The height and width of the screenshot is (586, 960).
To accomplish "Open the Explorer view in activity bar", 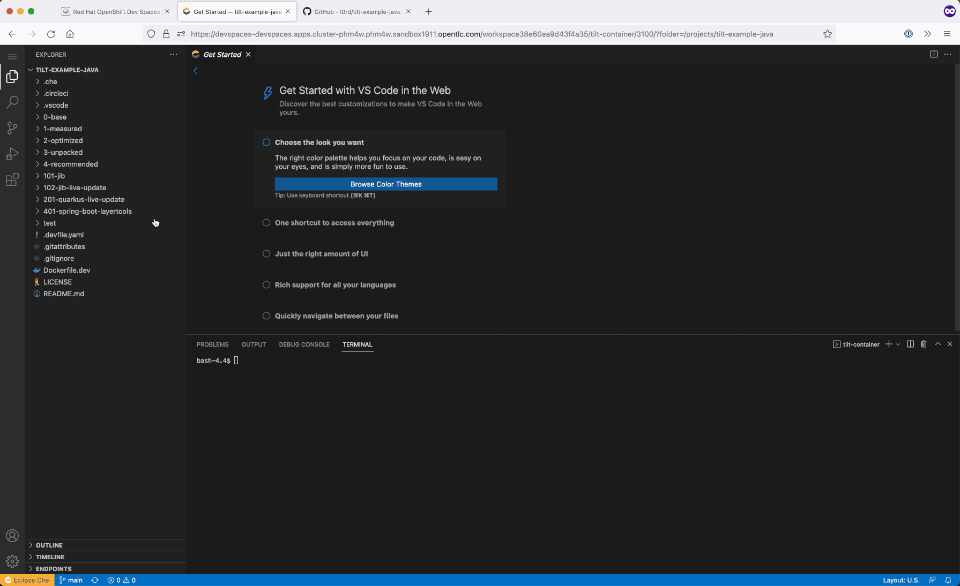I will coord(12,77).
